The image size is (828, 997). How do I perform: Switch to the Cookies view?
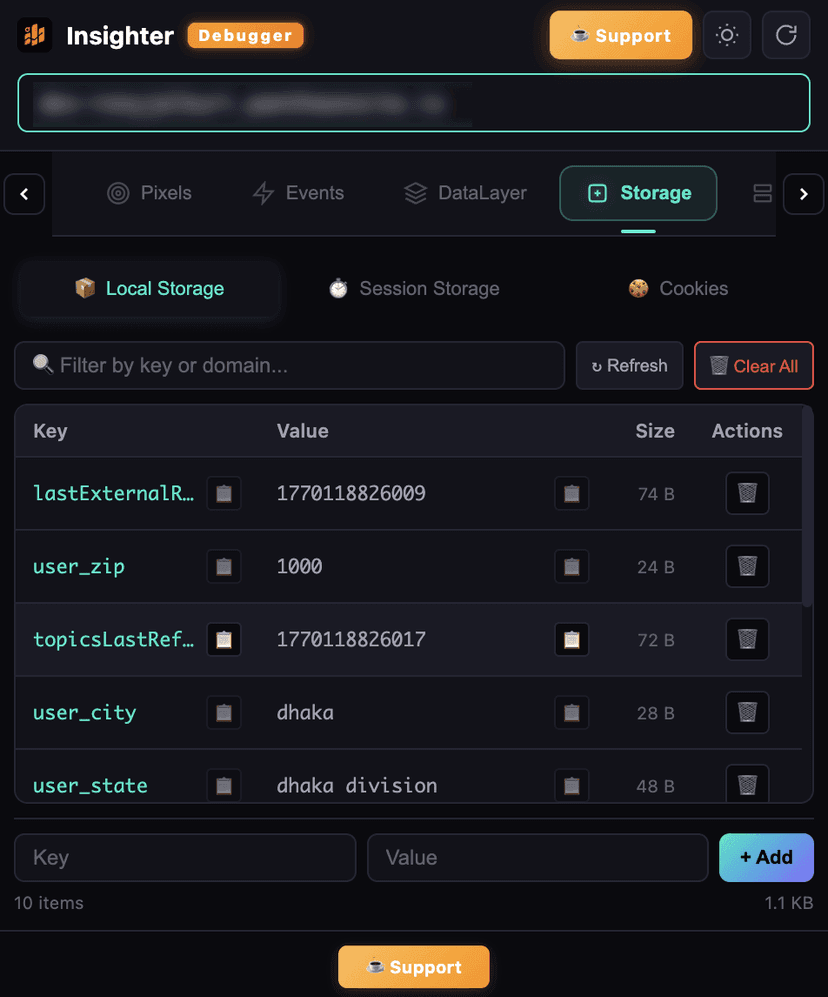point(678,289)
